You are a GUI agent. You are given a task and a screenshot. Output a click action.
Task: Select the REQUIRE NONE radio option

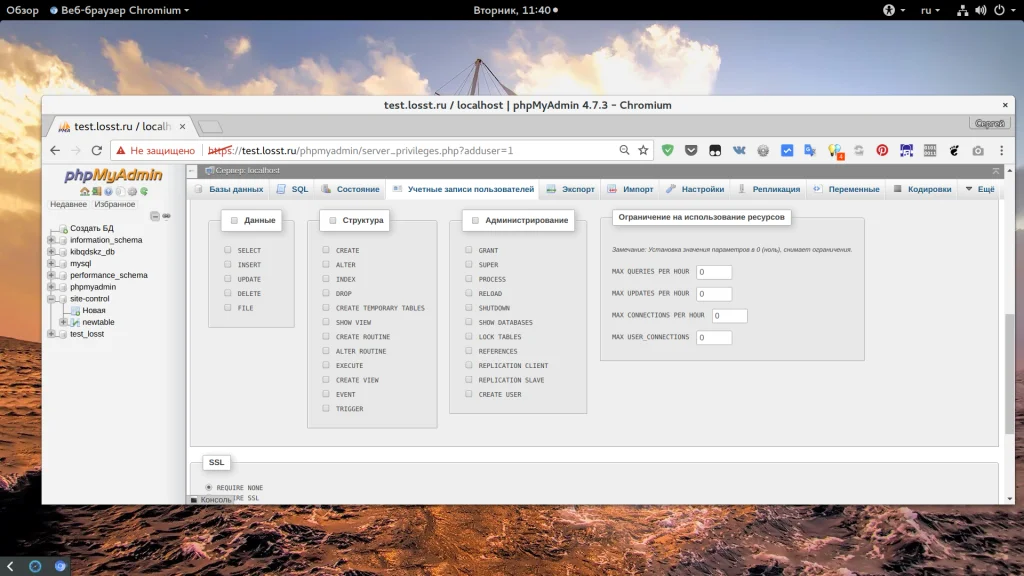(209, 487)
